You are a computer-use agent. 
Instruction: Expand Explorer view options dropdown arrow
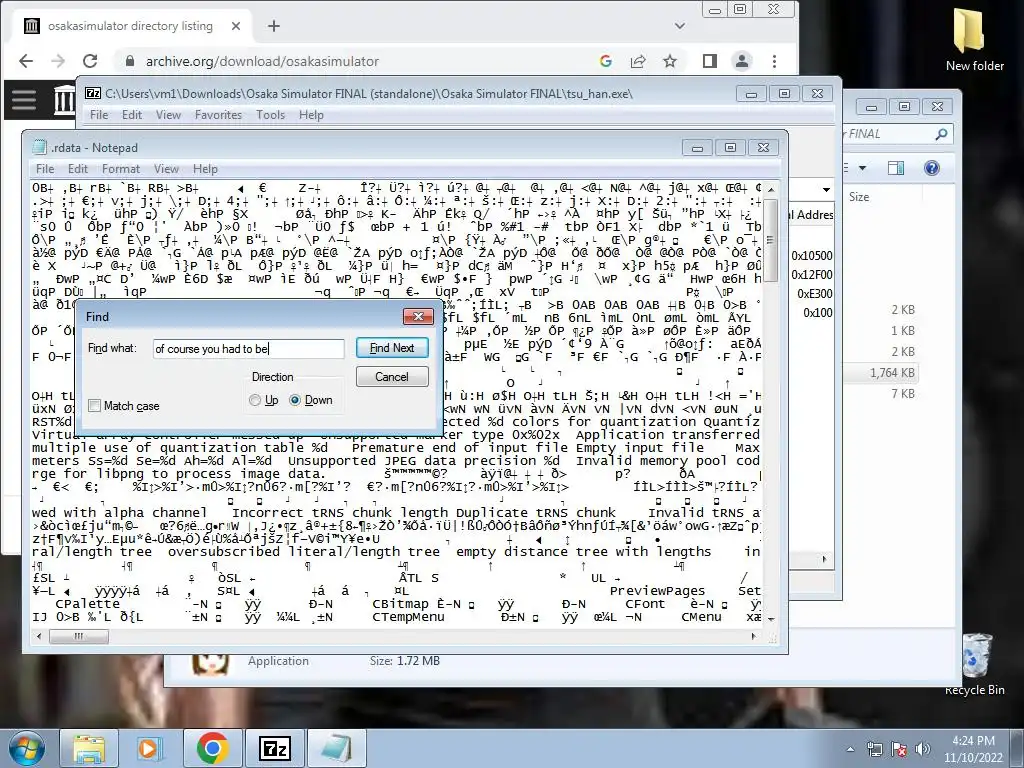862,168
